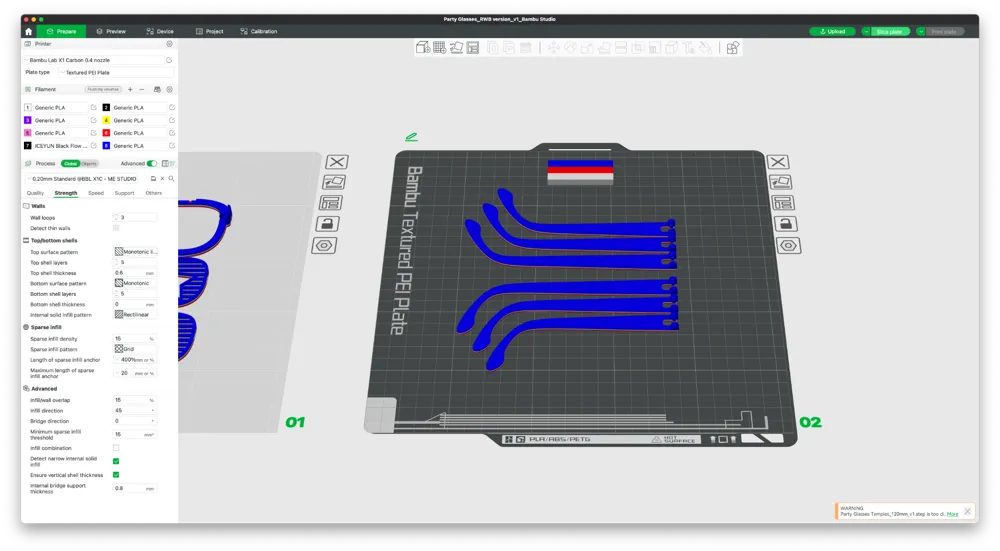Image resolution: width=1000 pixels, height=551 pixels.
Task: Switch to the Device tab
Action: [x=160, y=31]
